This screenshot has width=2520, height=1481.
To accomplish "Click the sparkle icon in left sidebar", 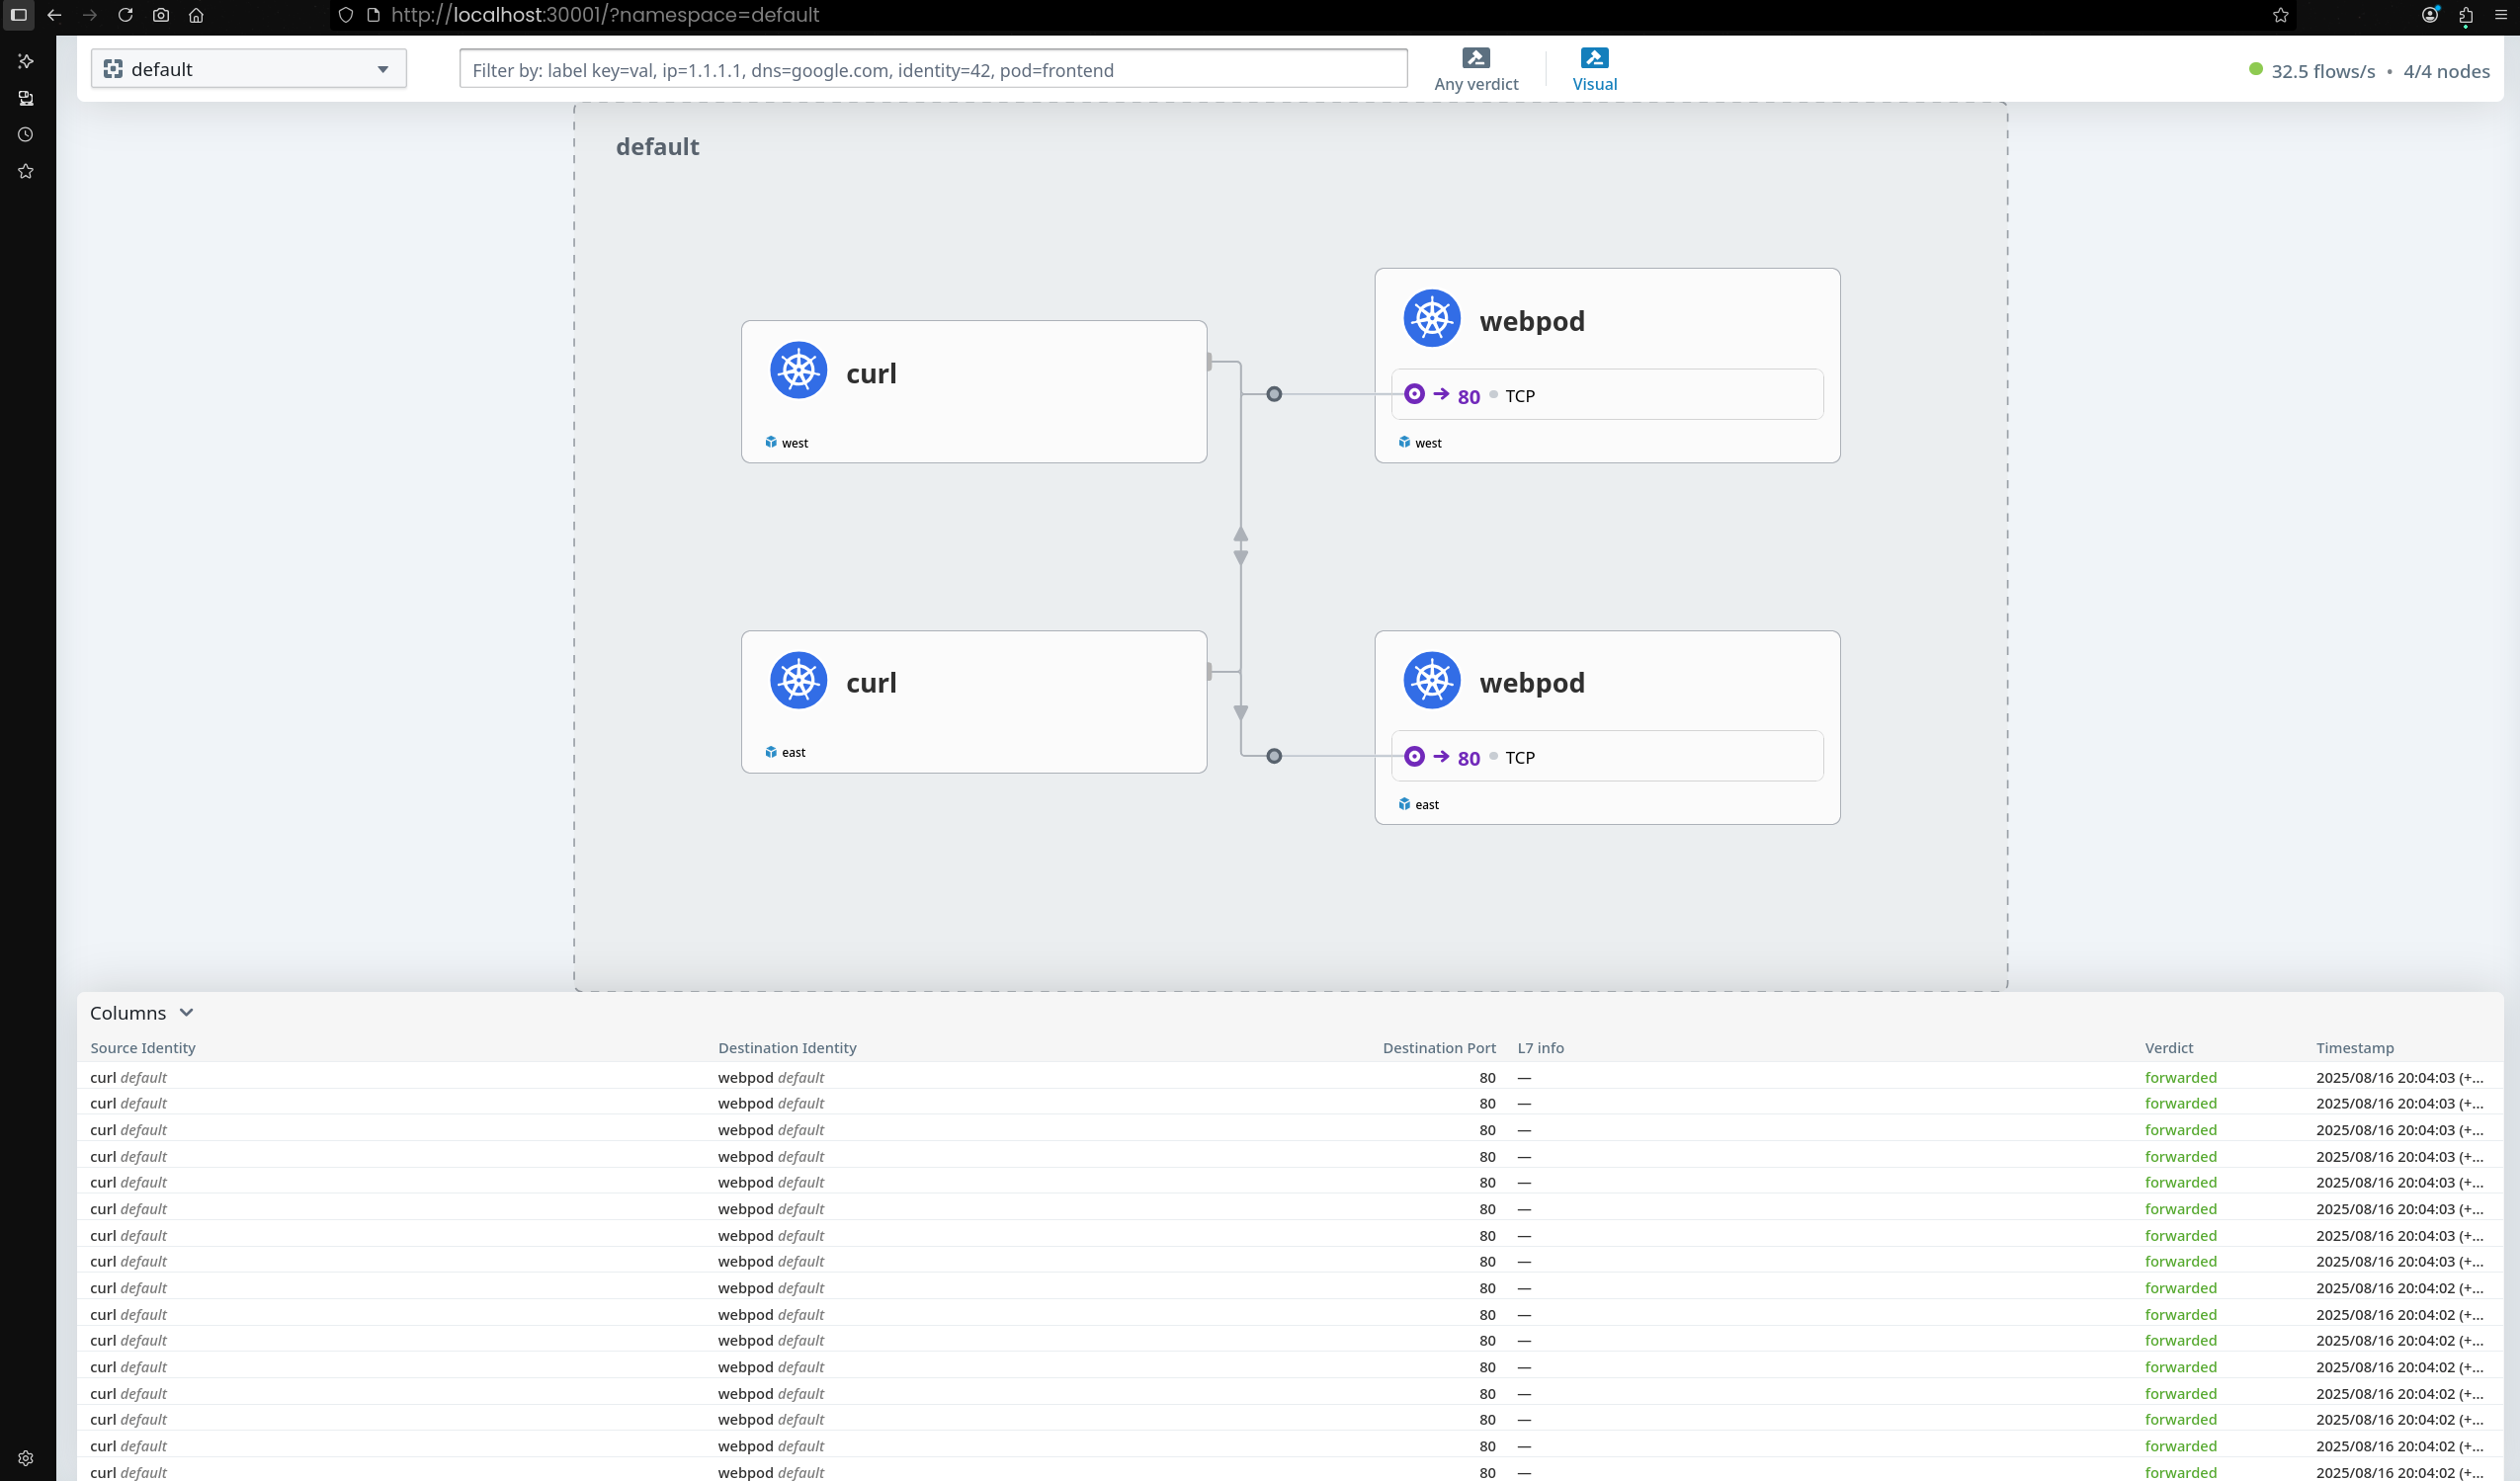I will pyautogui.click(x=26, y=61).
